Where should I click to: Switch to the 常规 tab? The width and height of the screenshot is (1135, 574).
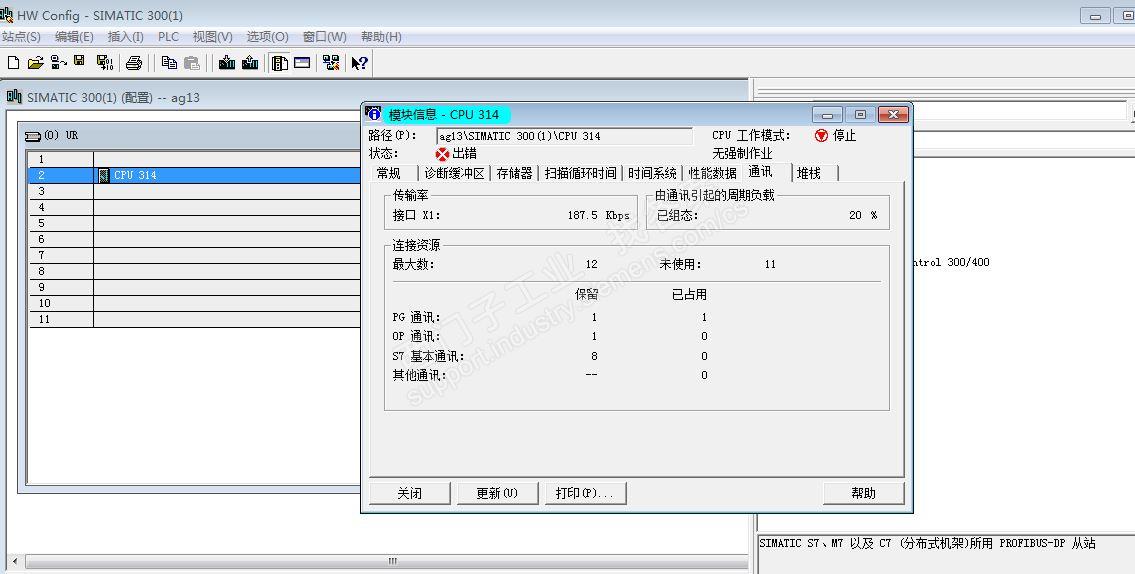pyautogui.click(x=389, y=173)
